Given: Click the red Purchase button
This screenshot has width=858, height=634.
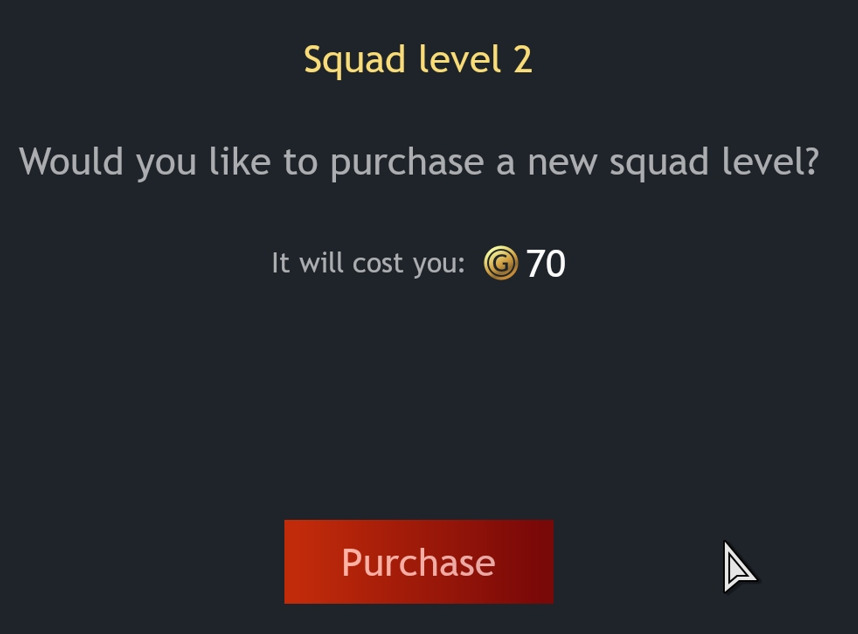Looking at the screenshot, I should tap(419, 562).
